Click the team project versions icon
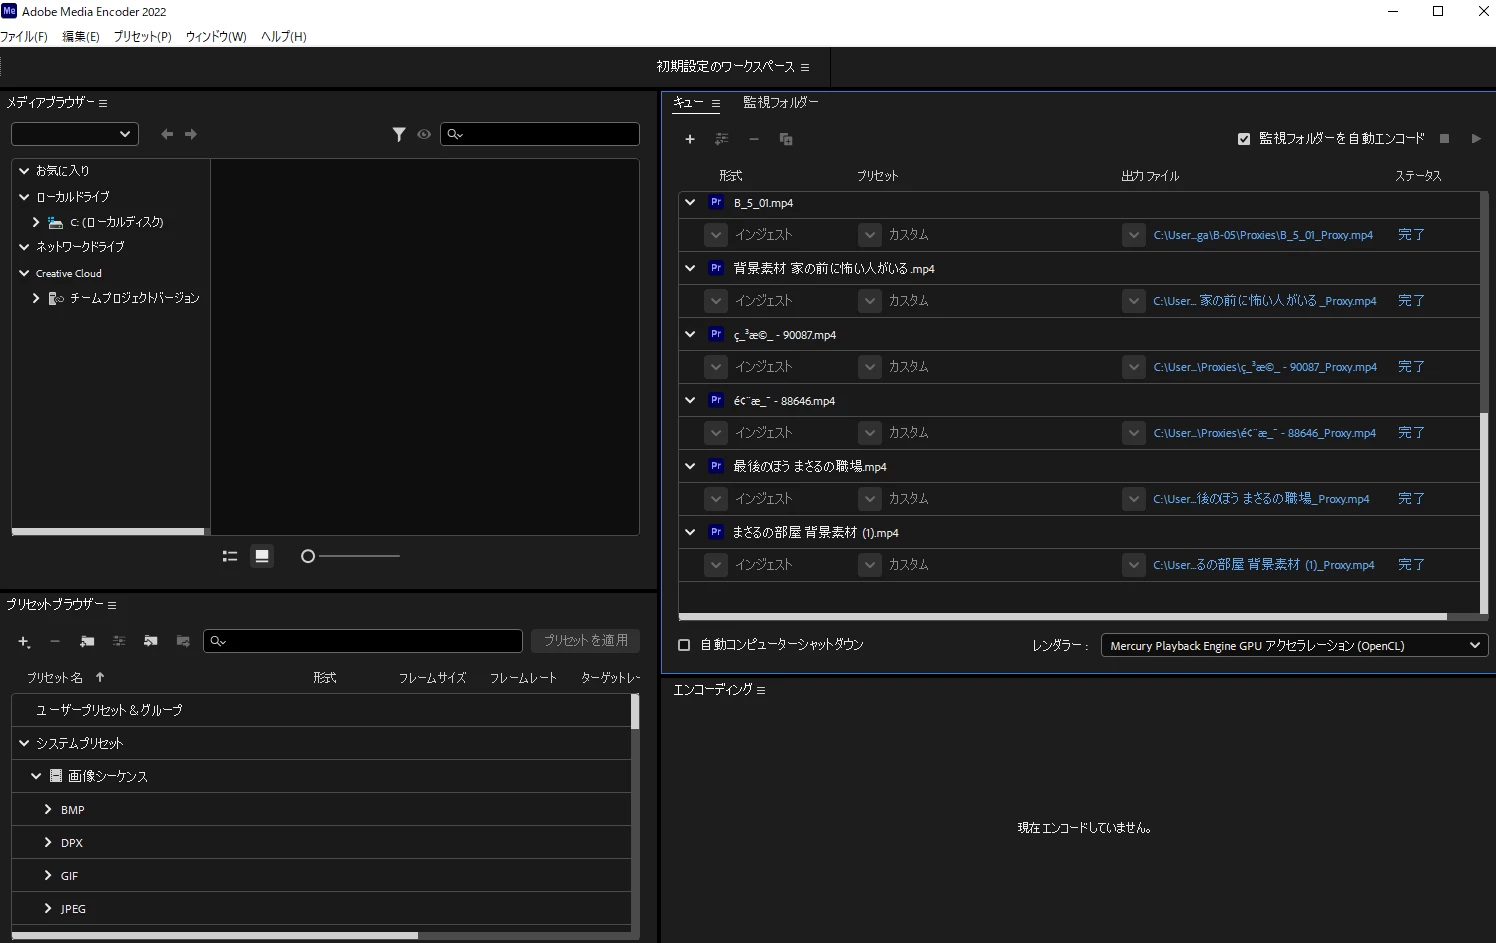Screen dimensions: 1496x943 point(56,298)
